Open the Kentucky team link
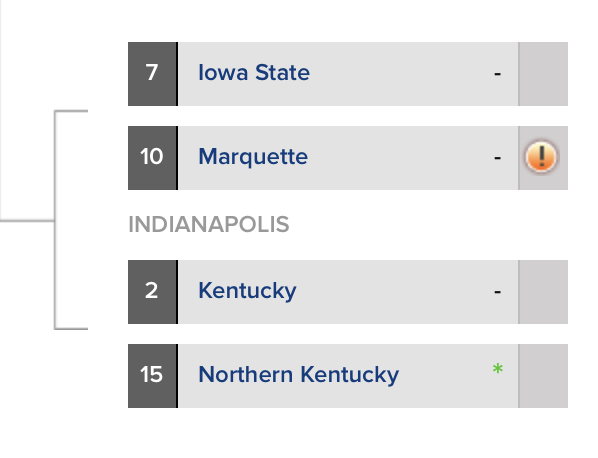Image resolution: width=598 pixels, height=458 pixels. pyautogui.click(x=247, y=291)
